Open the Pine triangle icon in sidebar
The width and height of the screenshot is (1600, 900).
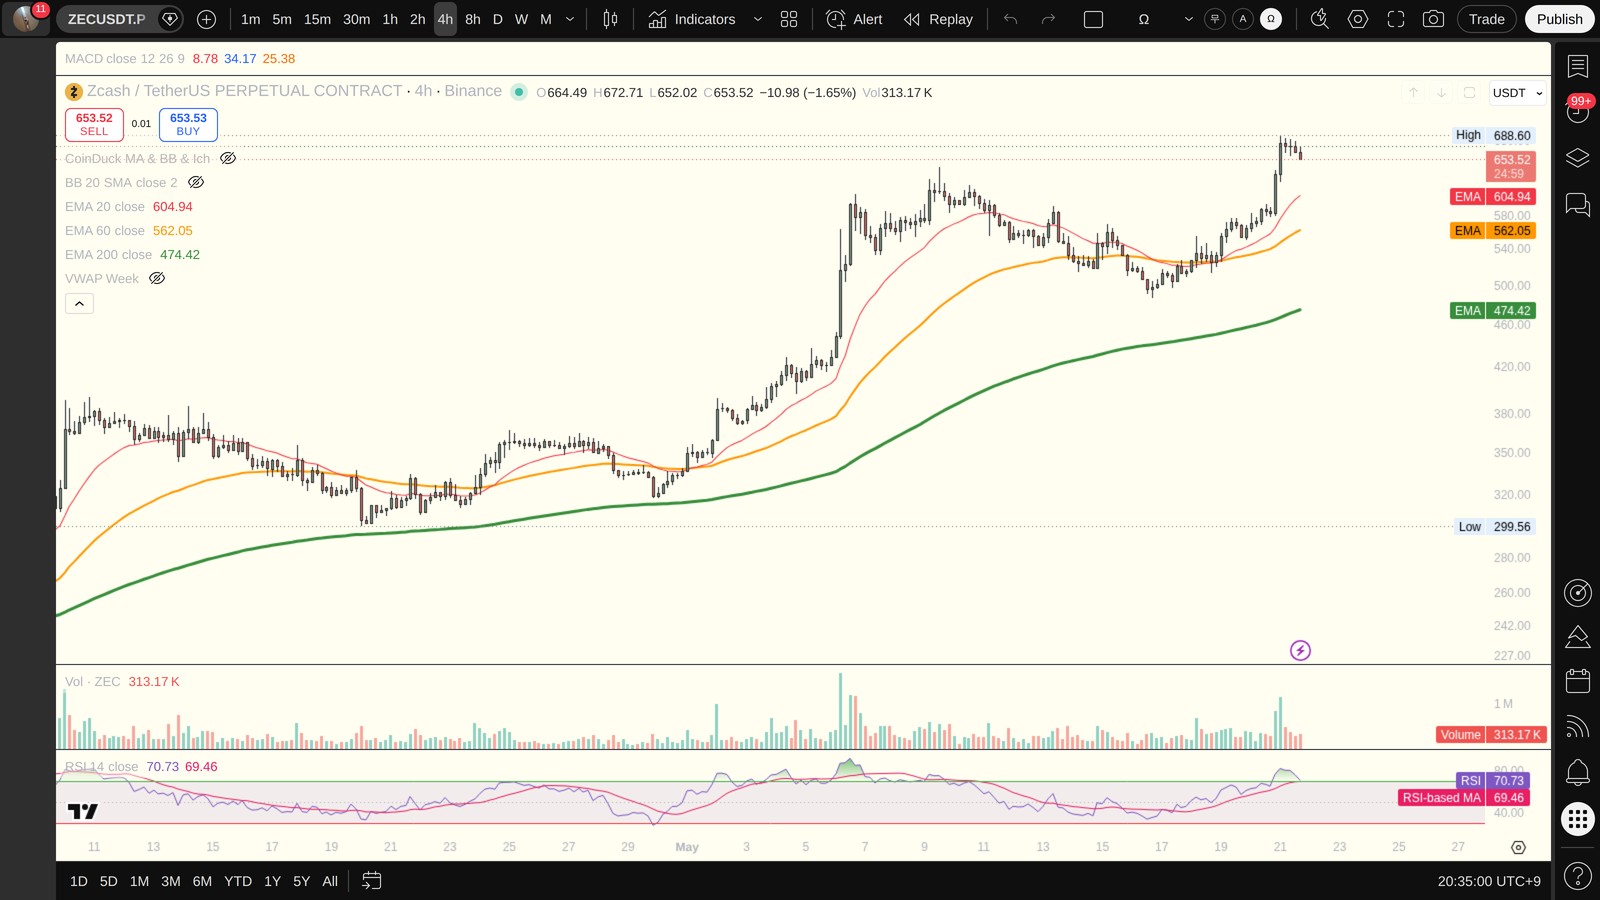(1578, 637)
